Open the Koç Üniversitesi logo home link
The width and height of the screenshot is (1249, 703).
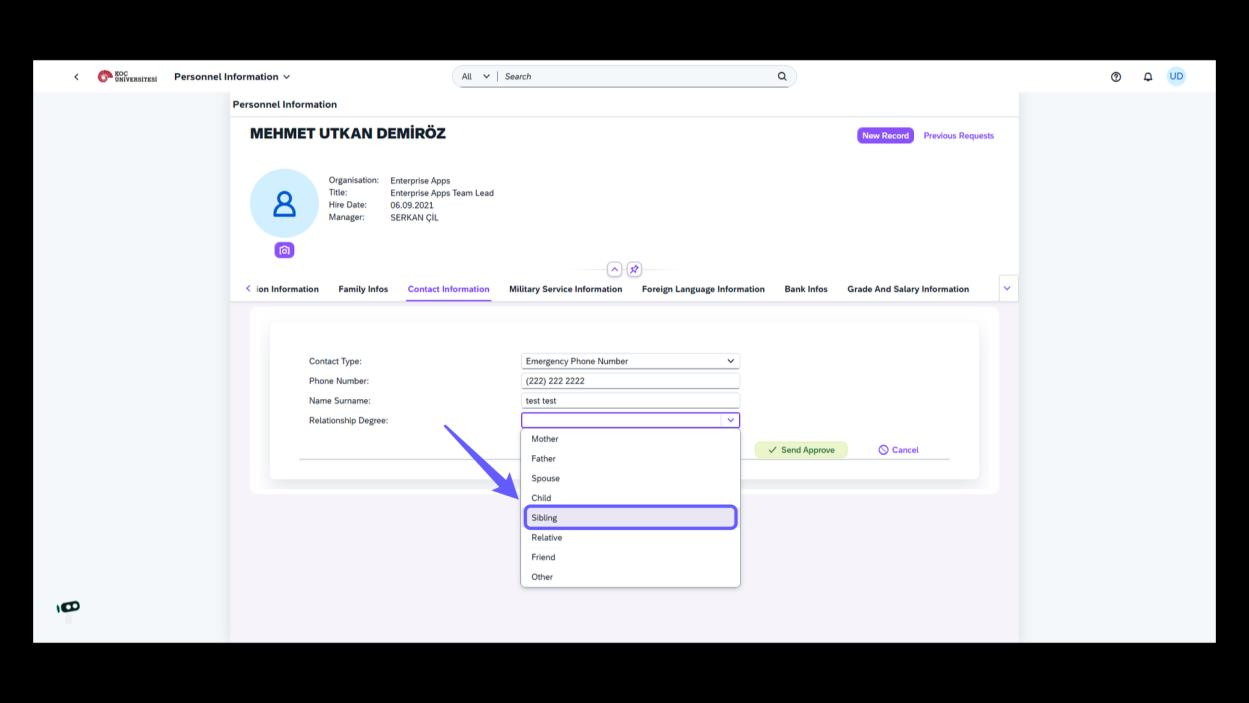tap(127, 77)
